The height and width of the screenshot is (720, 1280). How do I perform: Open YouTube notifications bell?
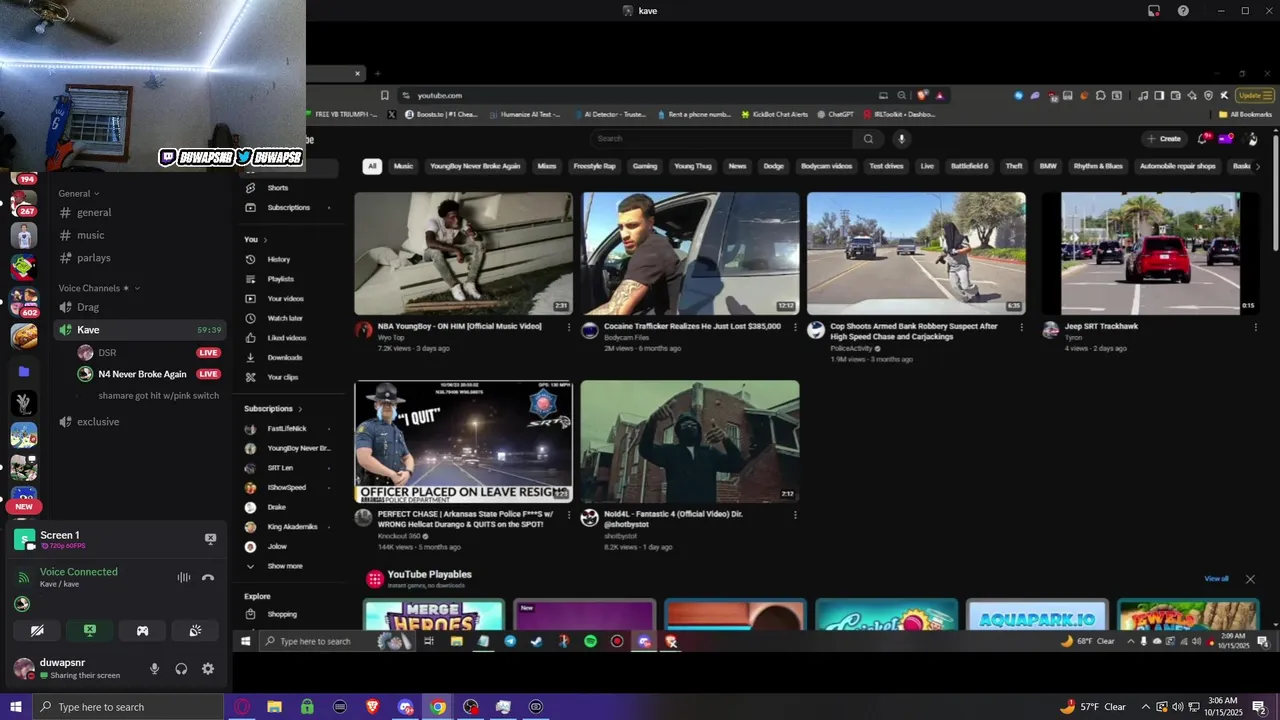pos(1203,139)
